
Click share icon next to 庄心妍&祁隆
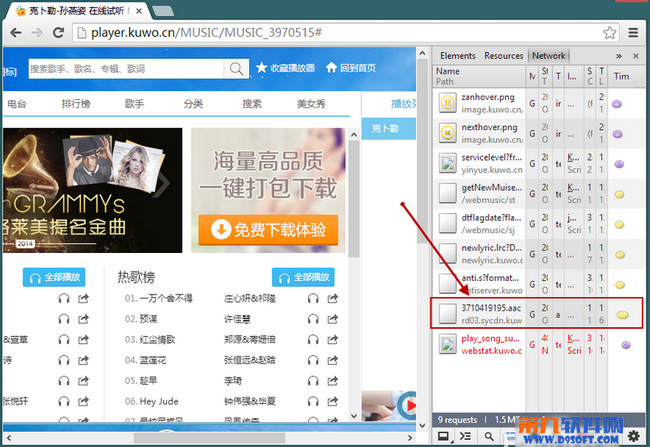click(338, 298)
